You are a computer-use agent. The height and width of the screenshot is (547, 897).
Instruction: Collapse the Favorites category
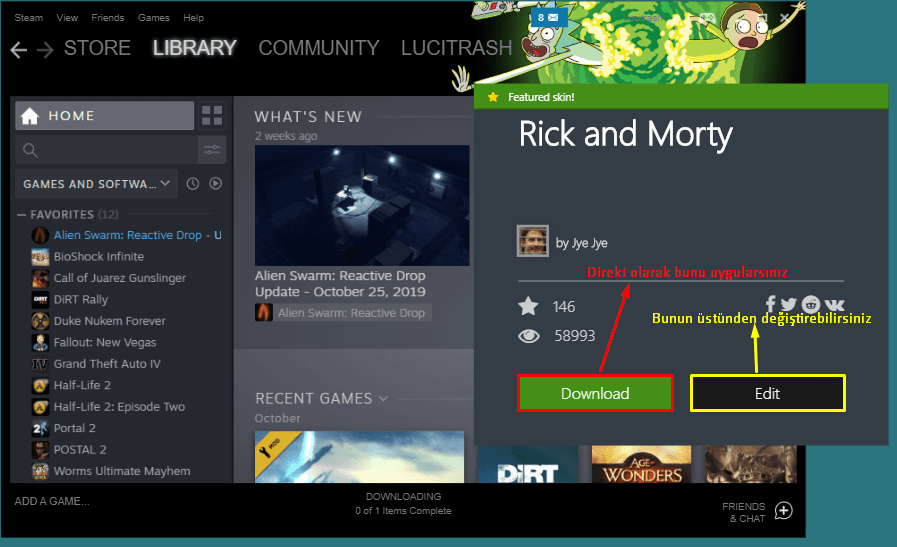[22, 215]
